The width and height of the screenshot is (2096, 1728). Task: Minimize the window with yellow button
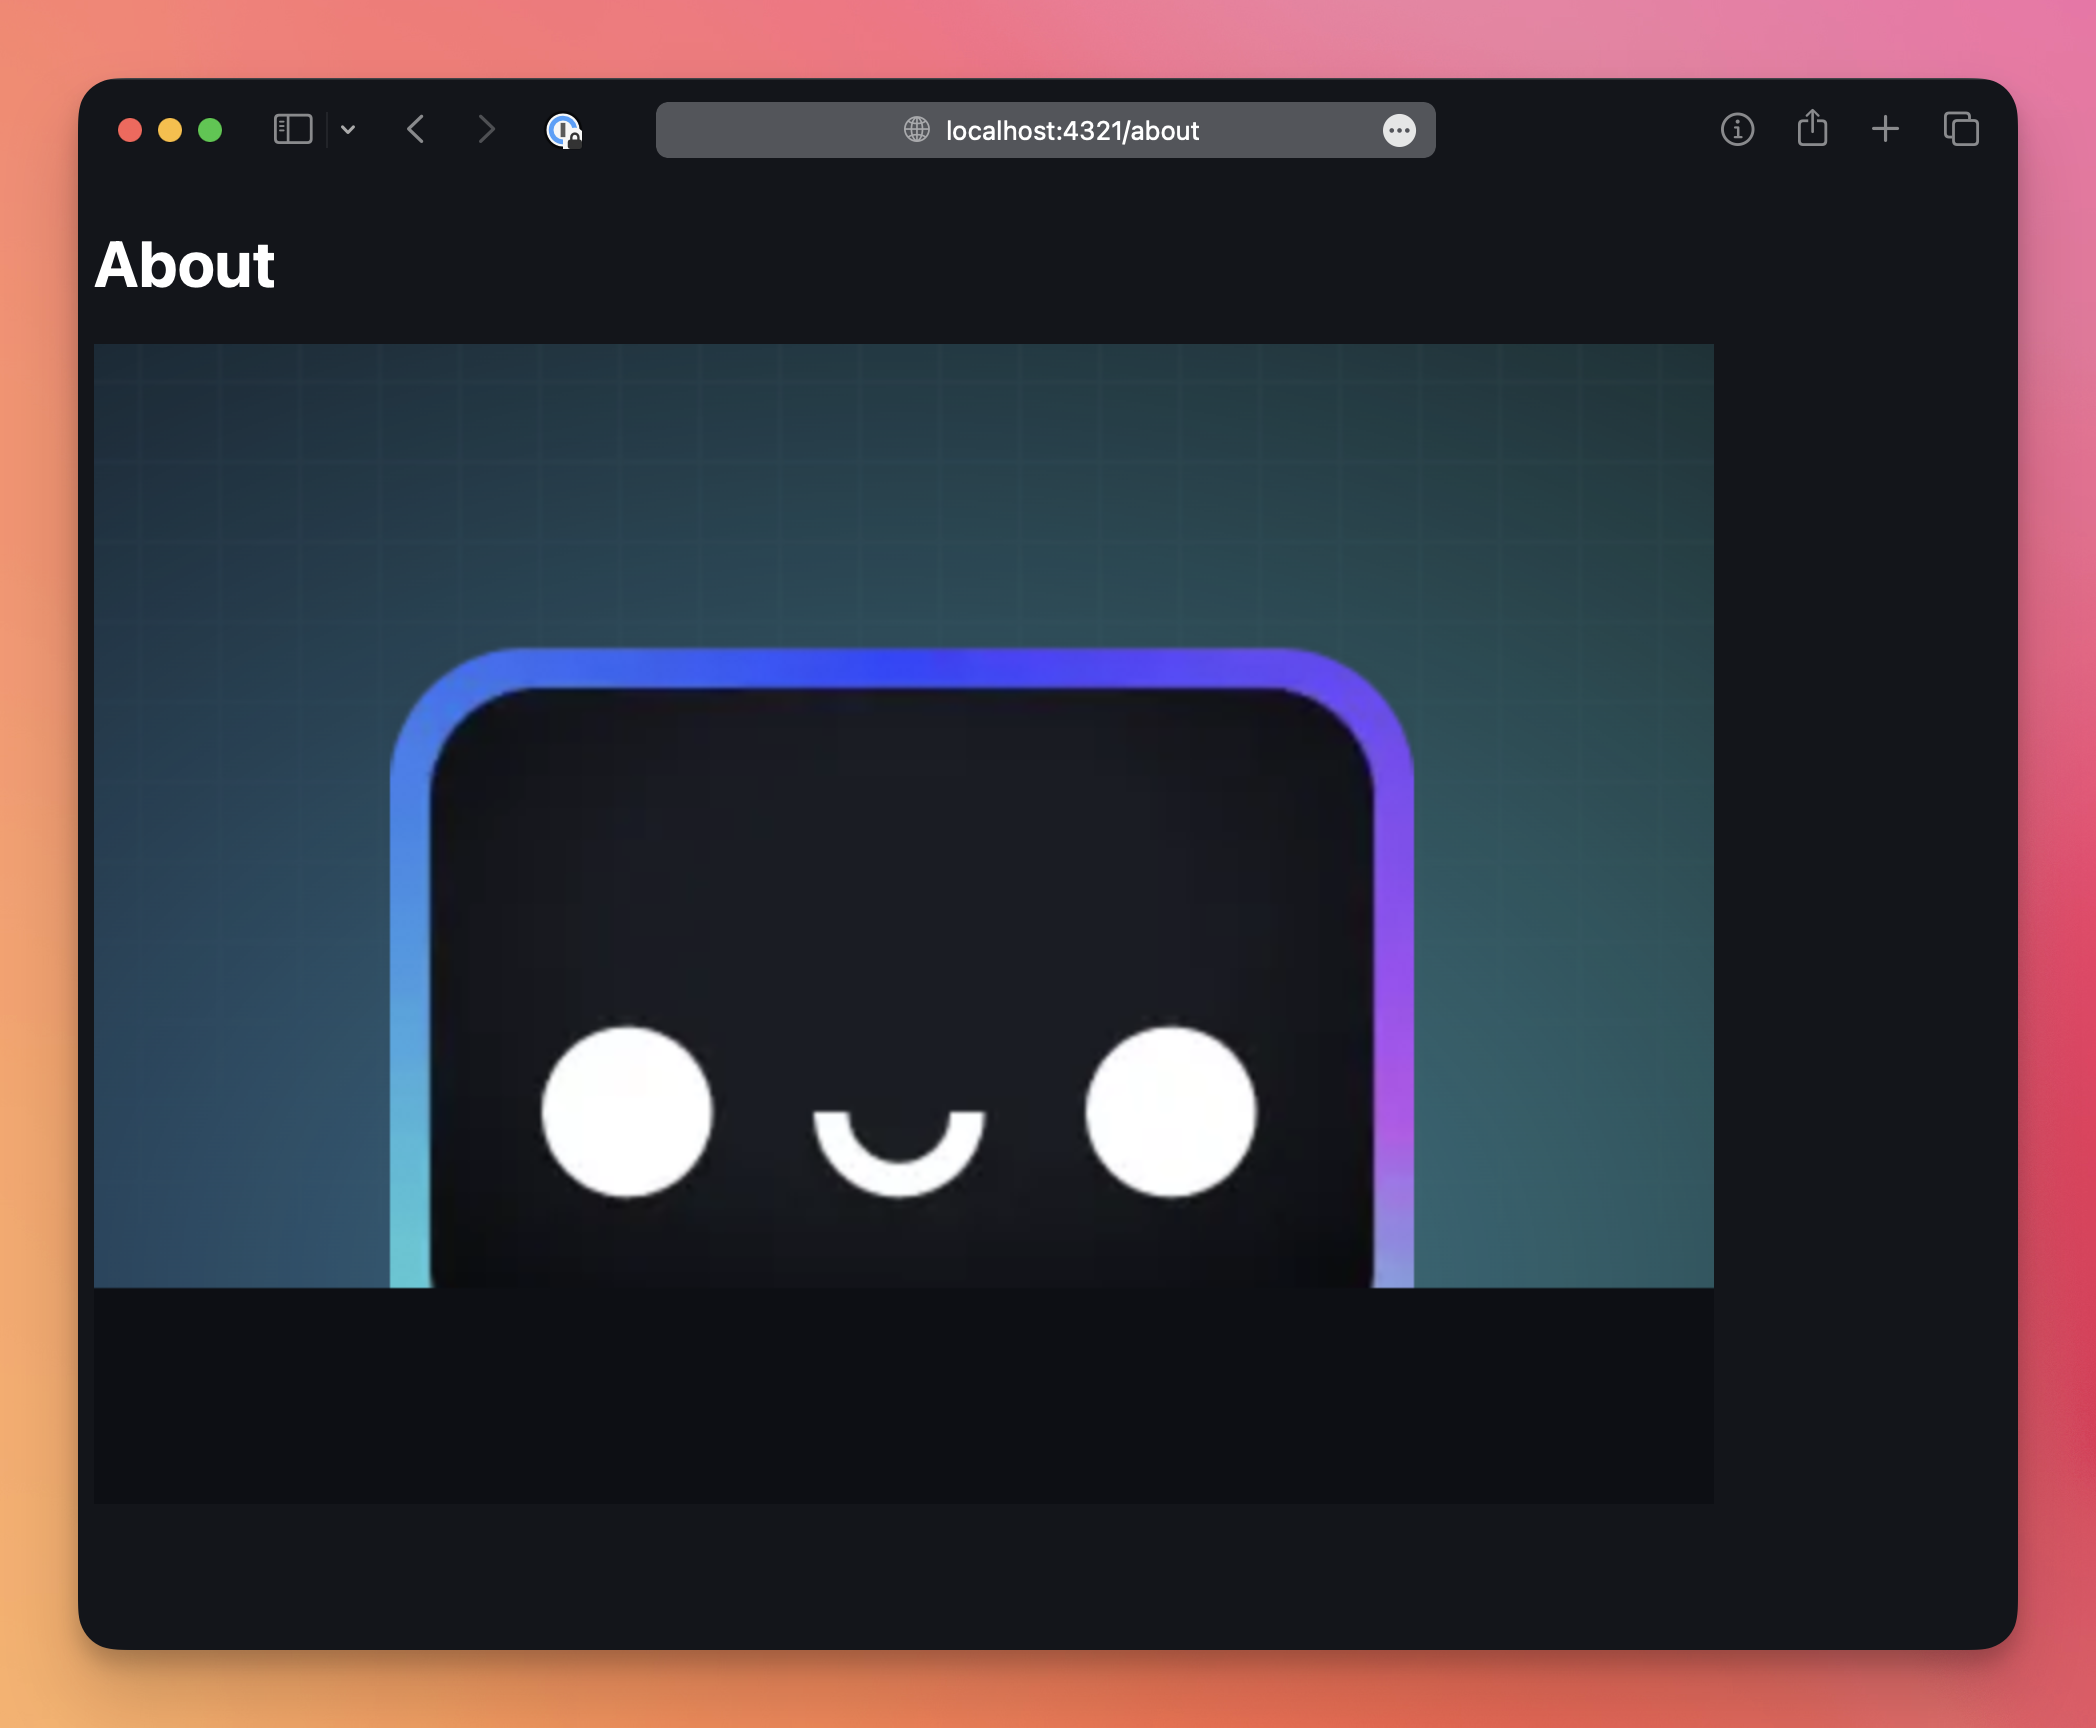click(170, 130)
